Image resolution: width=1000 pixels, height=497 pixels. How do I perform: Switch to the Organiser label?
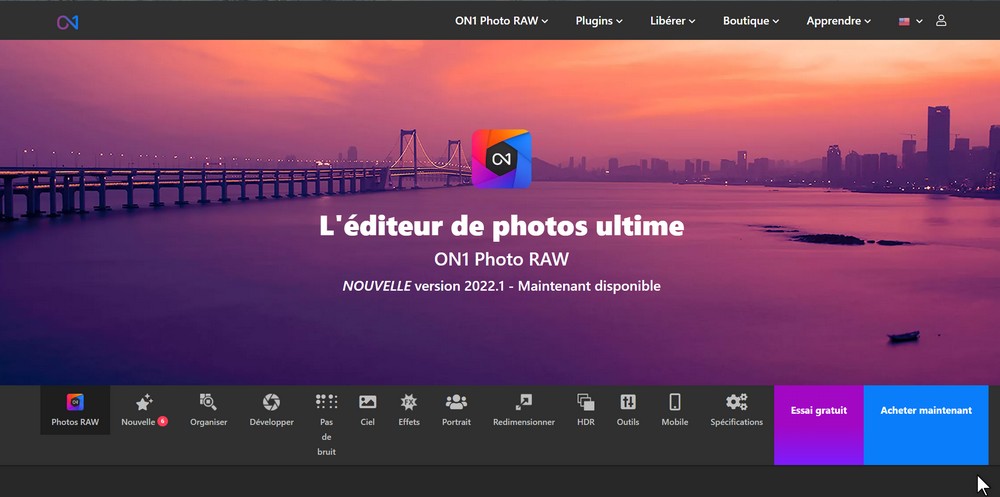click(209, 422)
